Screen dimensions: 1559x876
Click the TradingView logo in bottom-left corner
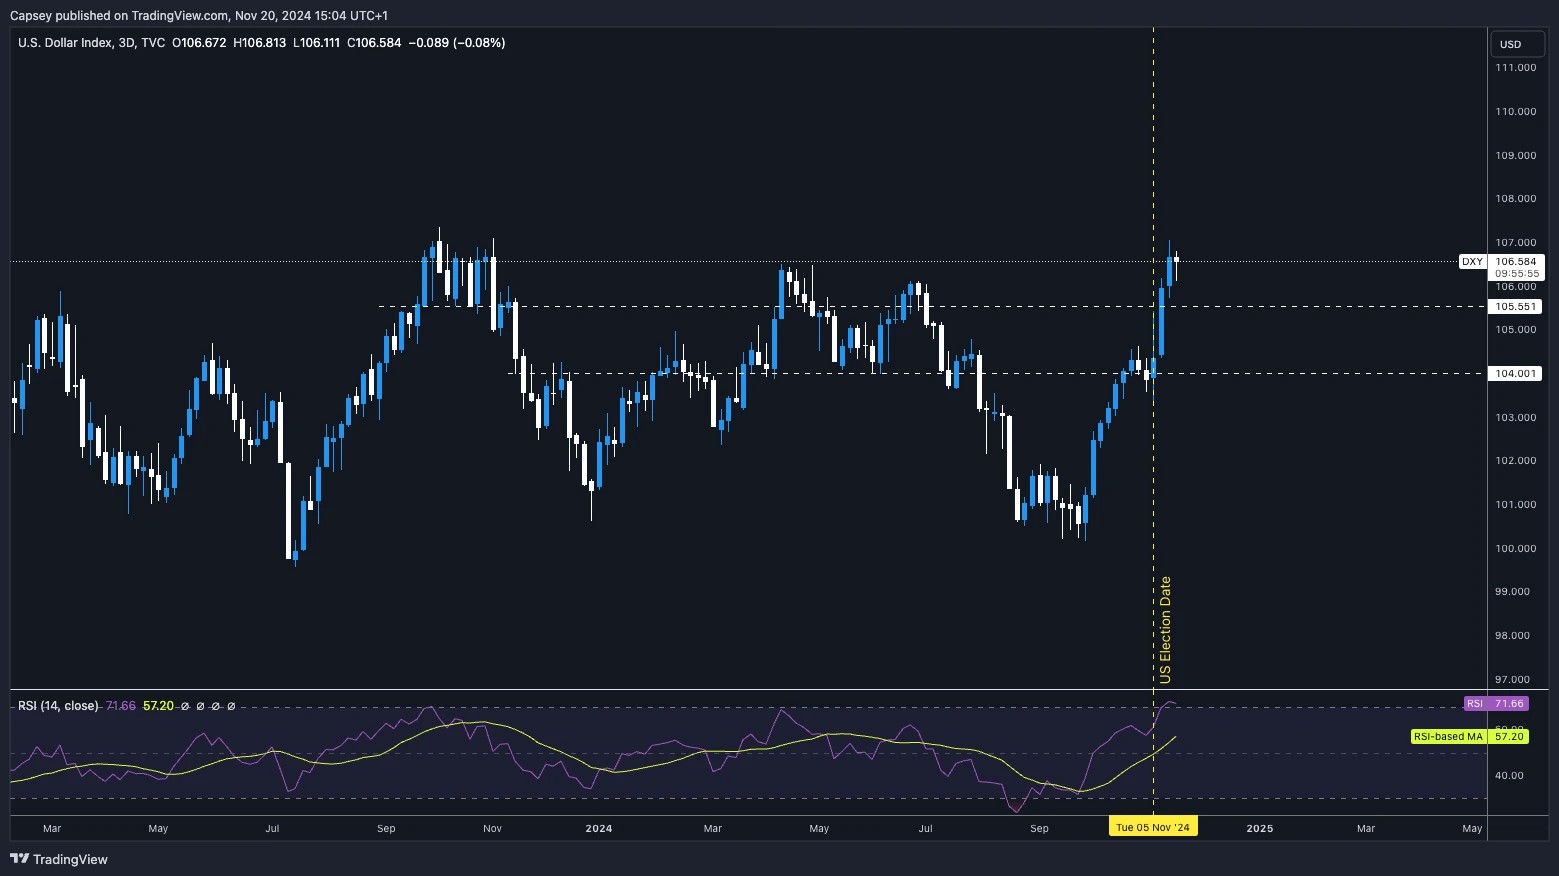tap(59, 859)
